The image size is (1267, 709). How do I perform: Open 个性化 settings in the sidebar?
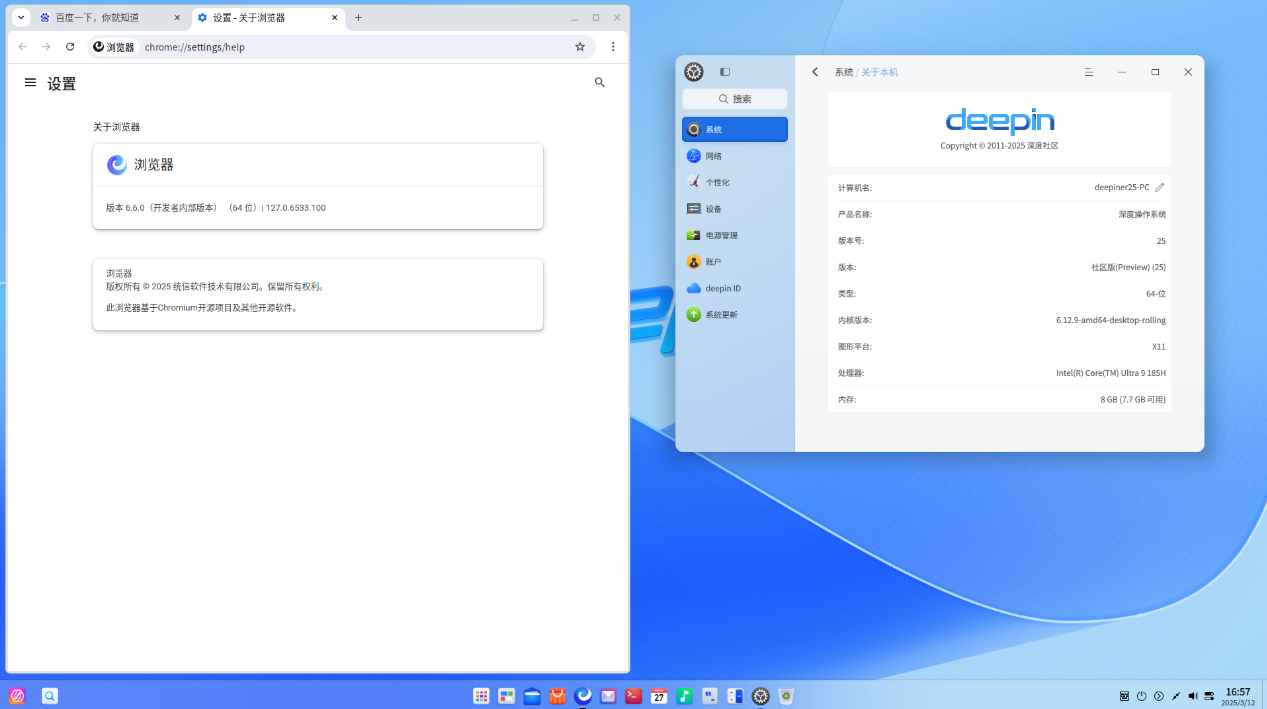pyautogui.click(x=735, y=182)
